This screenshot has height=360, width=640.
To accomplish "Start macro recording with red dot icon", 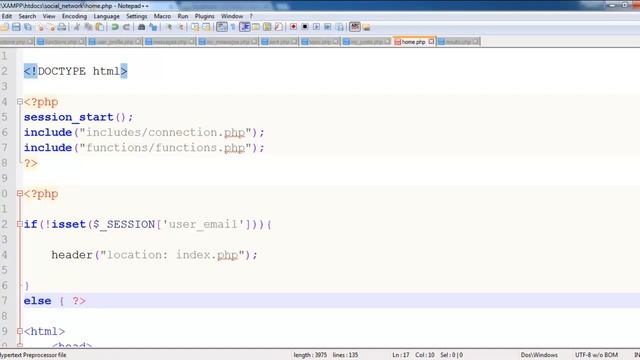I will pos(293,27).
